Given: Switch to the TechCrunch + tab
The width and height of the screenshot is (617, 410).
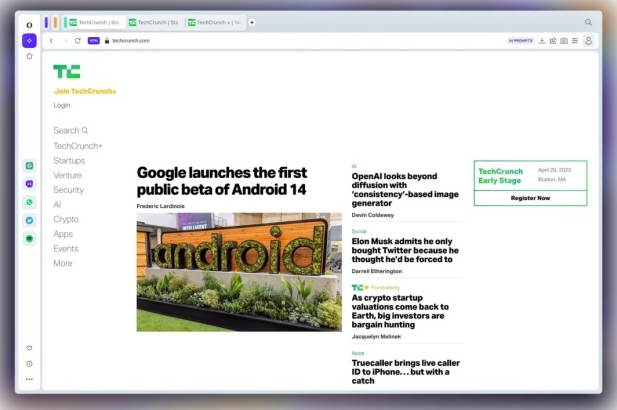Looking at the screenshot, I should 215,22.
